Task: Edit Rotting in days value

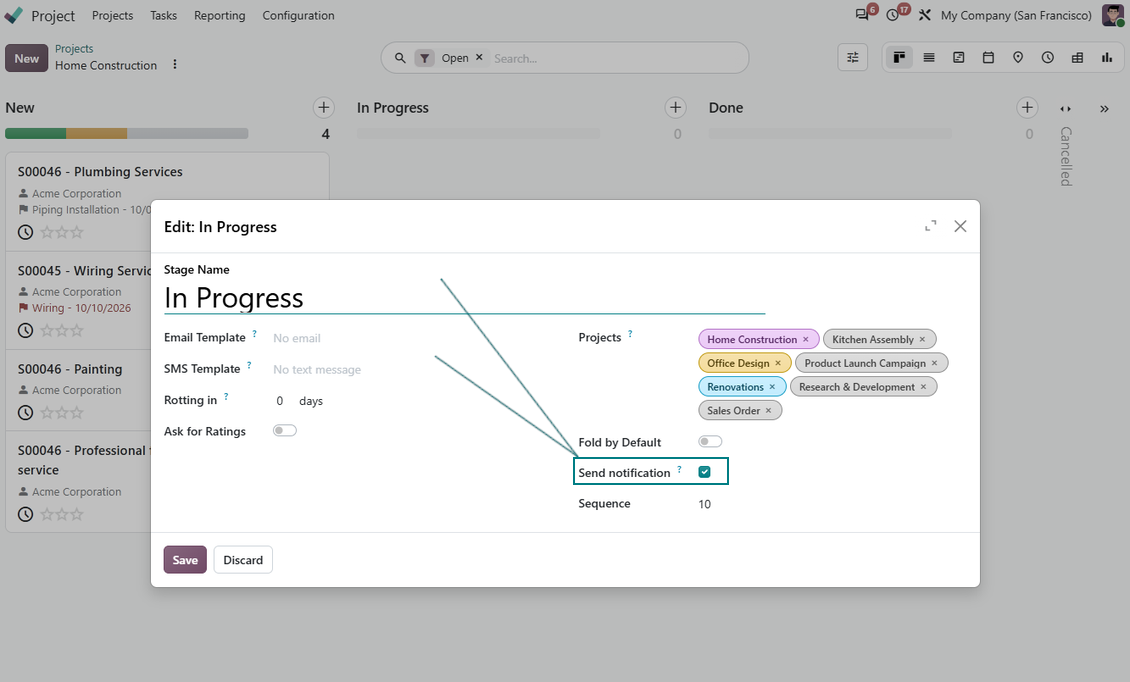Action: click(280, 401)
